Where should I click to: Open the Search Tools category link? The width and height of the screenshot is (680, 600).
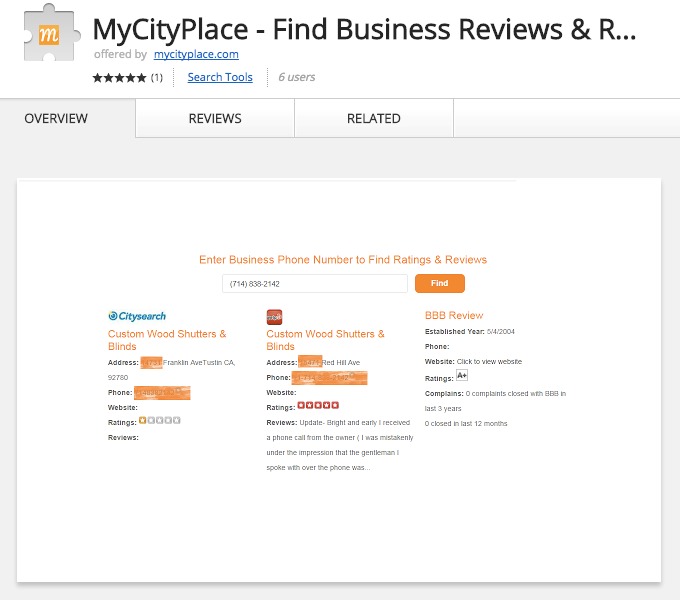tap(220, 77)
